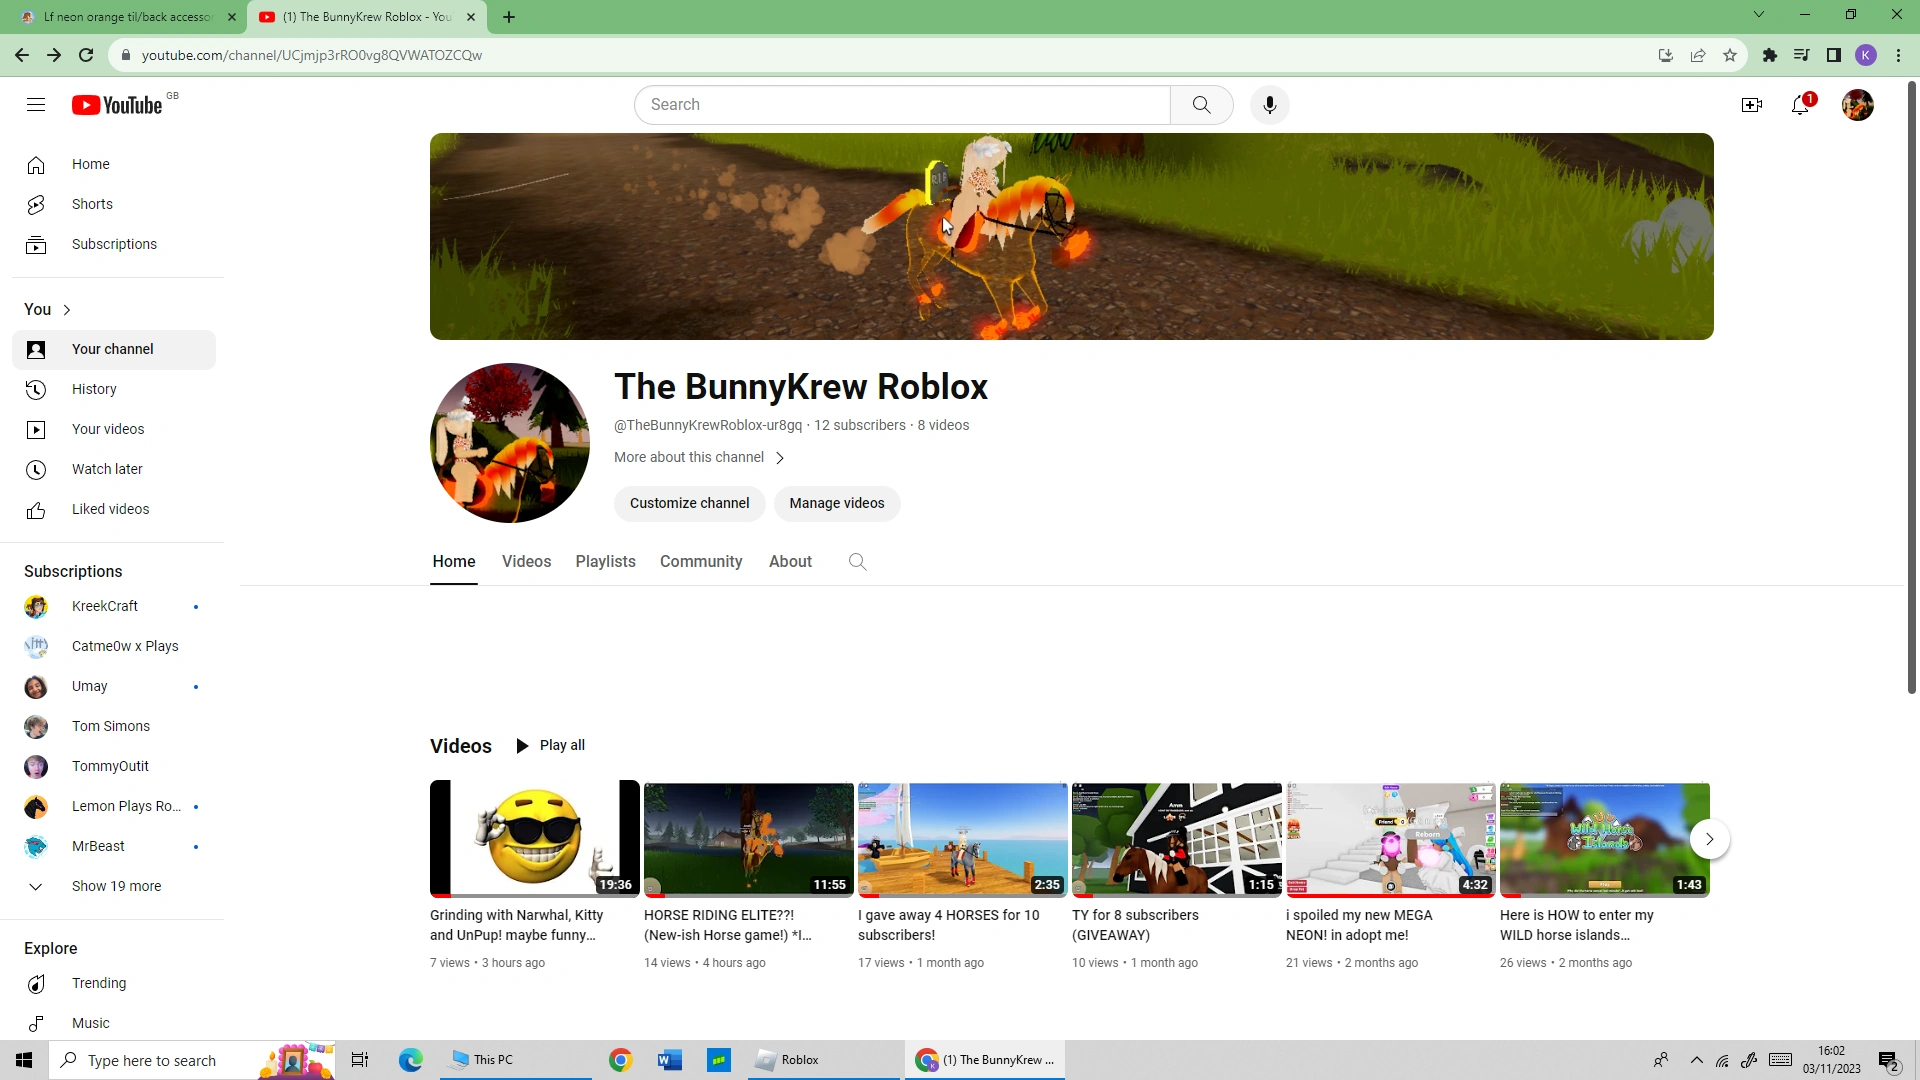Open the Chrome extensions puzzle icon

point(1770,55)
